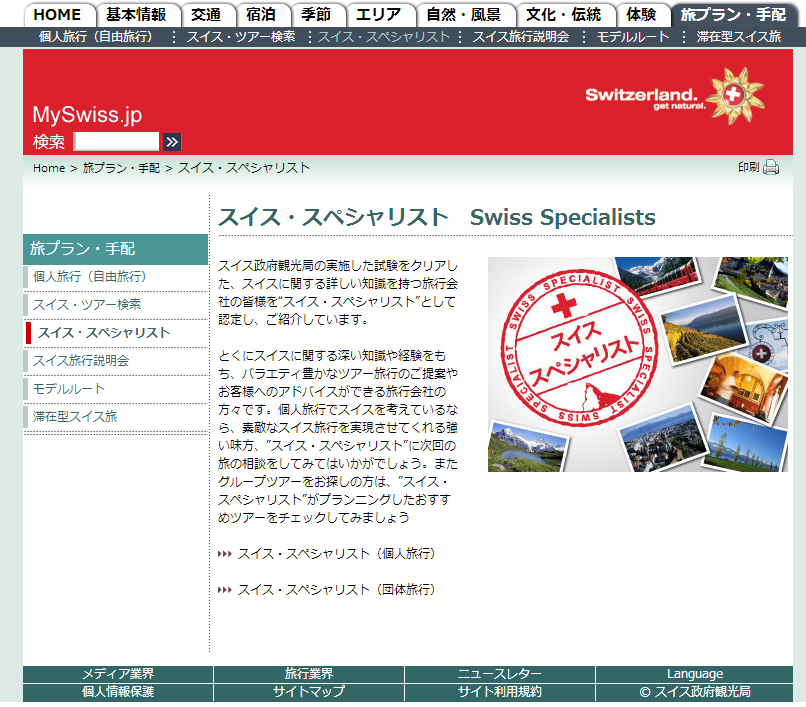Image resolution: width=806 pixels, height=707 pixels.
Task: Go to the 自然・風景 tab
Action: click(x=464, y=14)
